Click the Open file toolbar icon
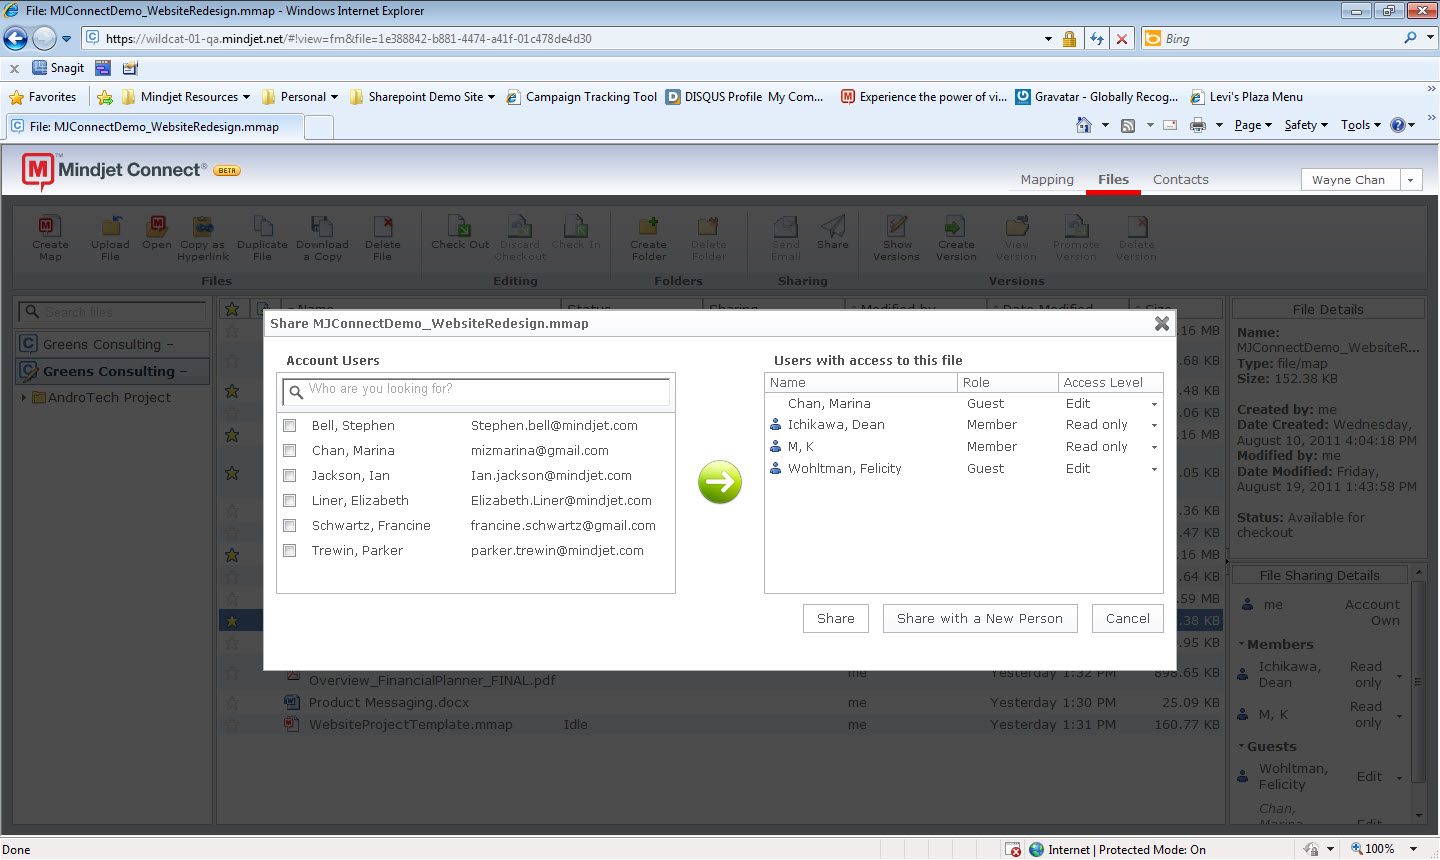The image size is (1440, 860). (x=157, y=233)
